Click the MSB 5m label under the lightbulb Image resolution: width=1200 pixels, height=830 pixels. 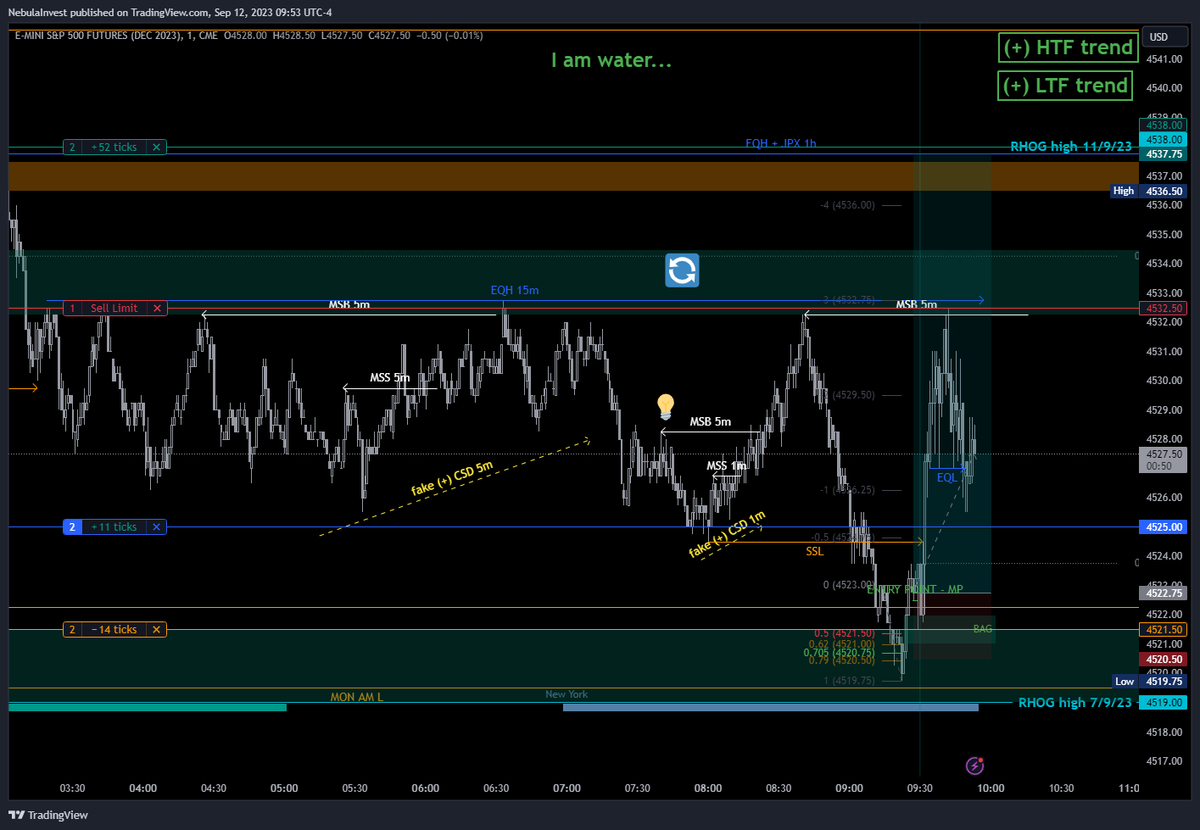(x=710, y=421)
